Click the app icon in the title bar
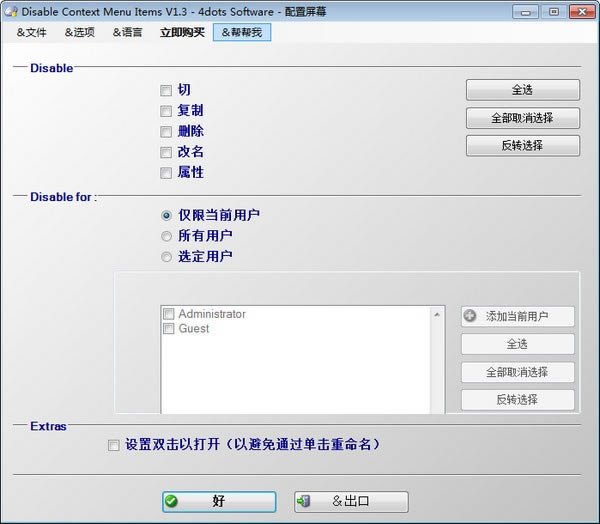Image resolution: width=600 pixels, height=524 pixels. 11,11
